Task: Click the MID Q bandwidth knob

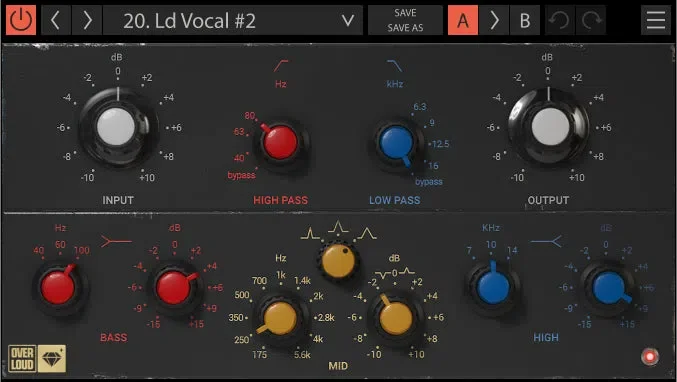Action: coord(338,260)
